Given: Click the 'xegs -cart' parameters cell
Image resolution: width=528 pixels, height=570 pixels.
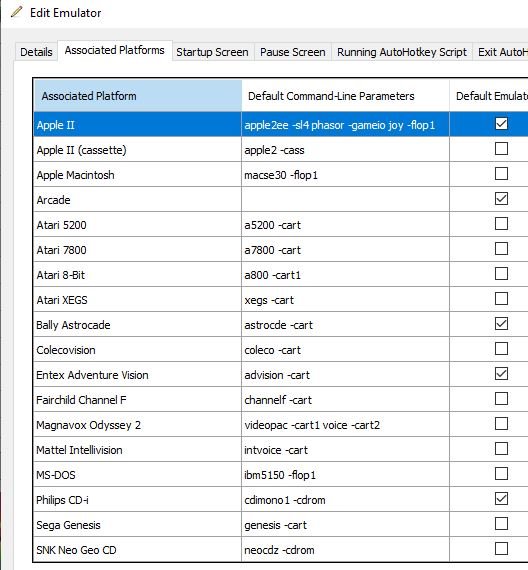Looking at the screenshot, I should 345,300.
